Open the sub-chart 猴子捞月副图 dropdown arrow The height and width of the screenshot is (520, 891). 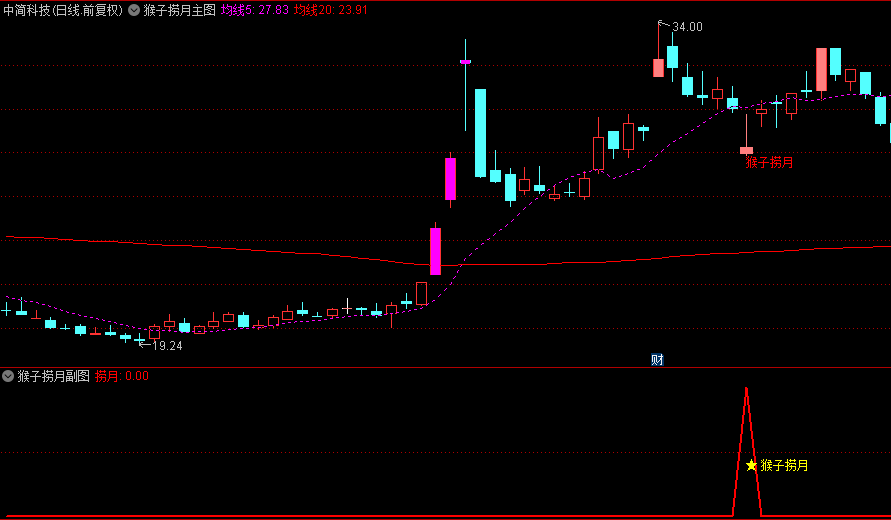(8, 376)
